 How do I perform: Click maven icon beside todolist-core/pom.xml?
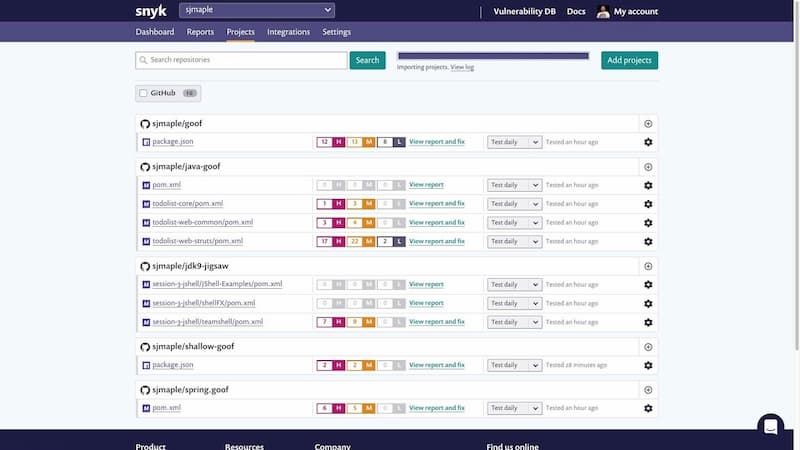[x=146, y=204]
